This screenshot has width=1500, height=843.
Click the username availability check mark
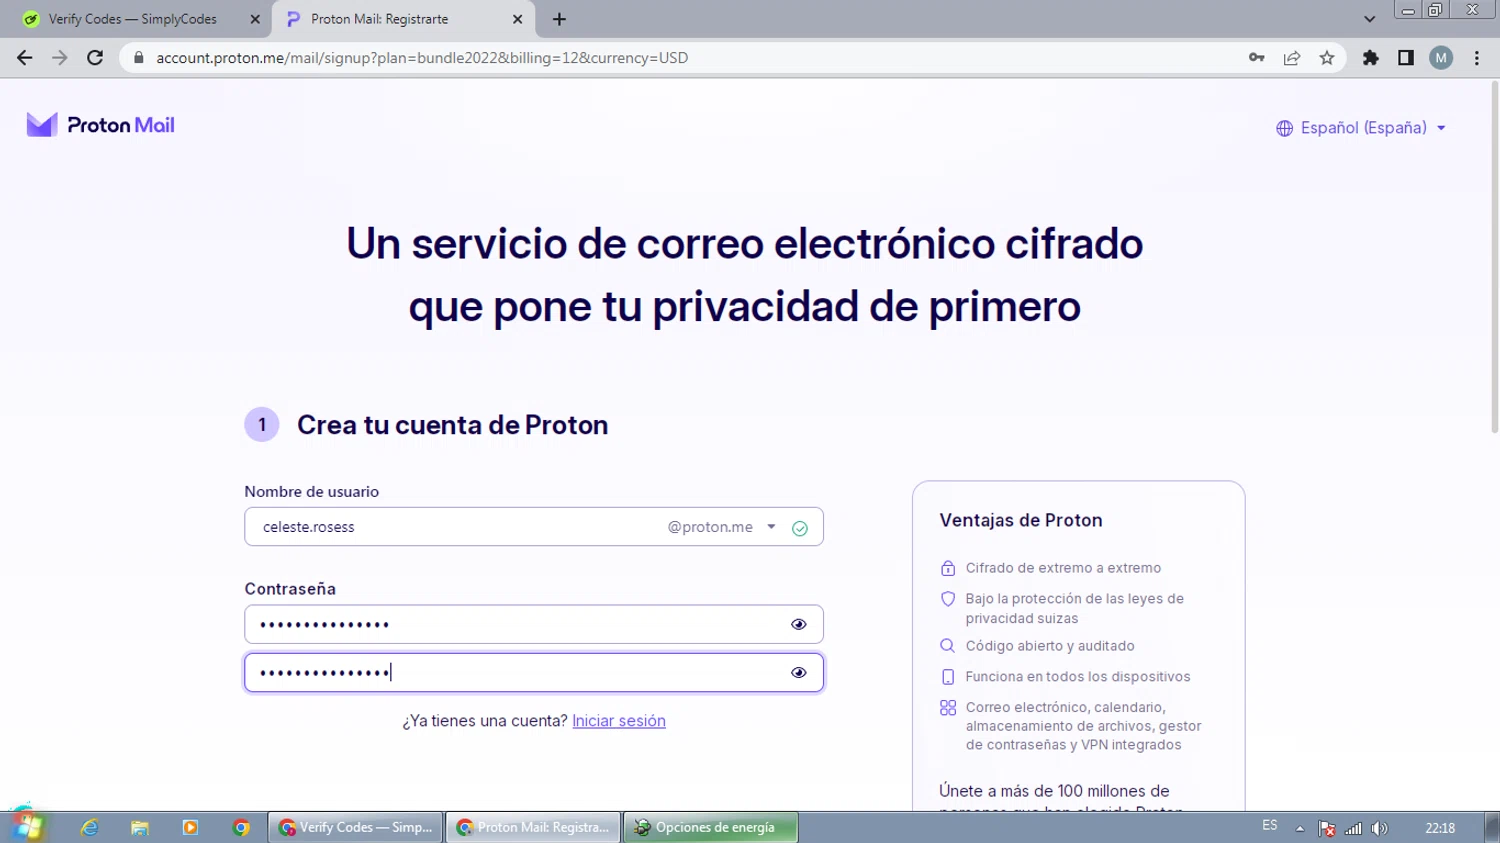[800, 528]
